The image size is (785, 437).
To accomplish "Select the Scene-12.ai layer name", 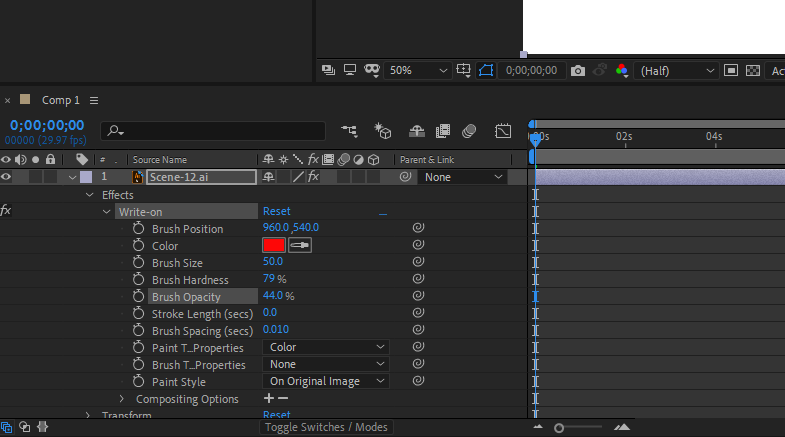I will click(201, 177).
